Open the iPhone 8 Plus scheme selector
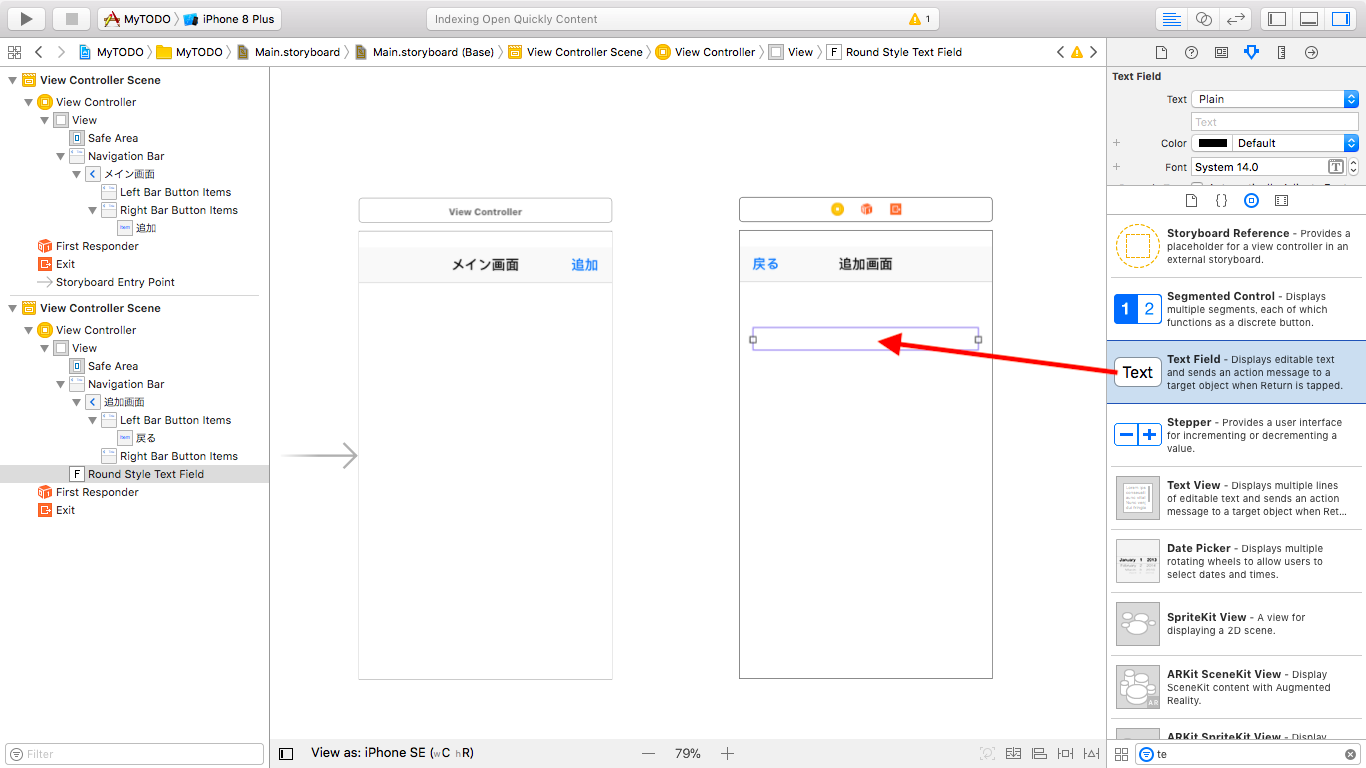Screen dimensions: 1366x768 pyautogui.click(x=237, y=18)
